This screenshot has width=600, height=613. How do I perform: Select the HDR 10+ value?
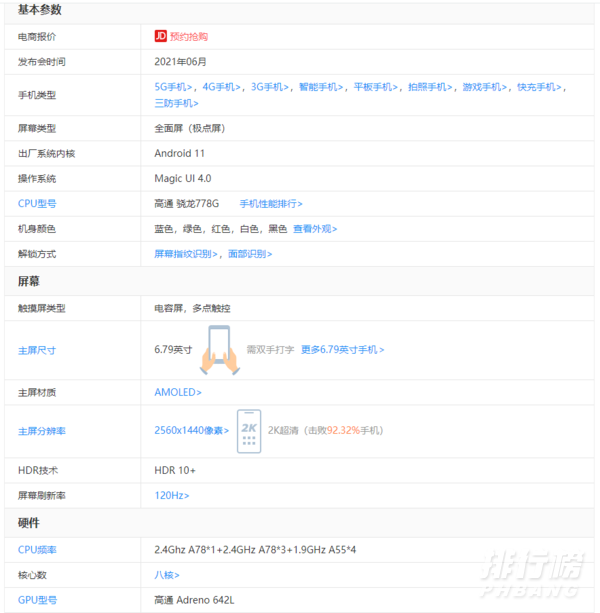tap(175, 470)
